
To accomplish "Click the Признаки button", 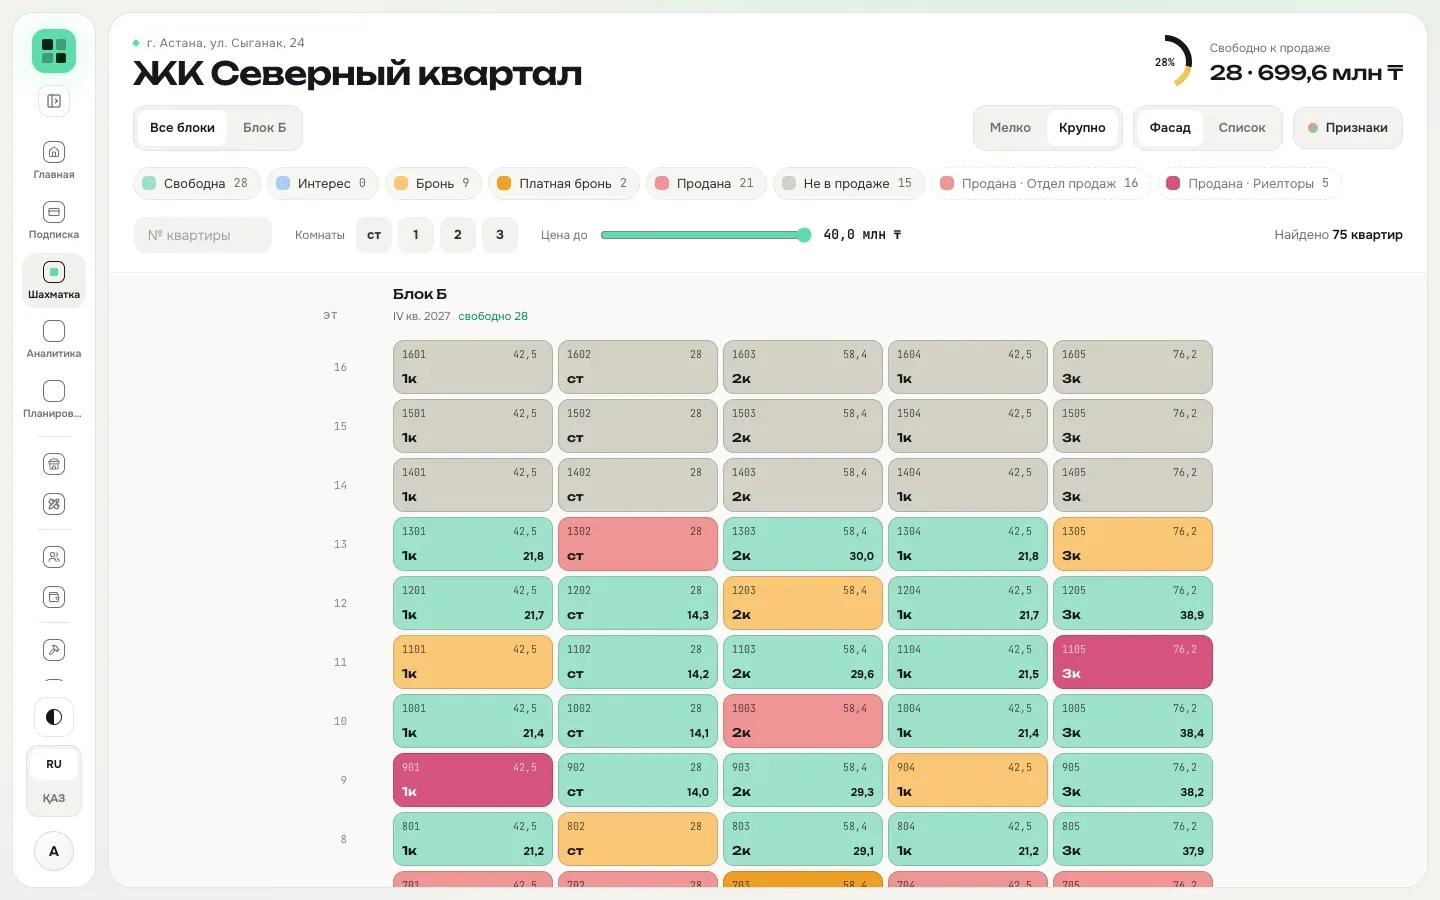I will (x=1347, y=128).
